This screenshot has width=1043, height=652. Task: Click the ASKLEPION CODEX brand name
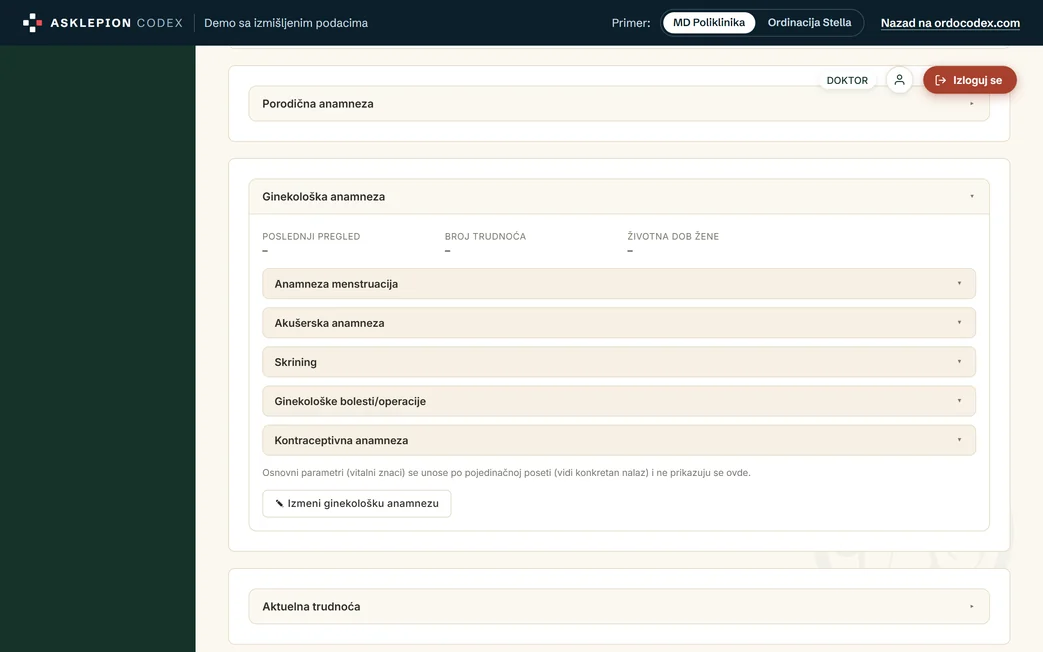click(116, 23)
